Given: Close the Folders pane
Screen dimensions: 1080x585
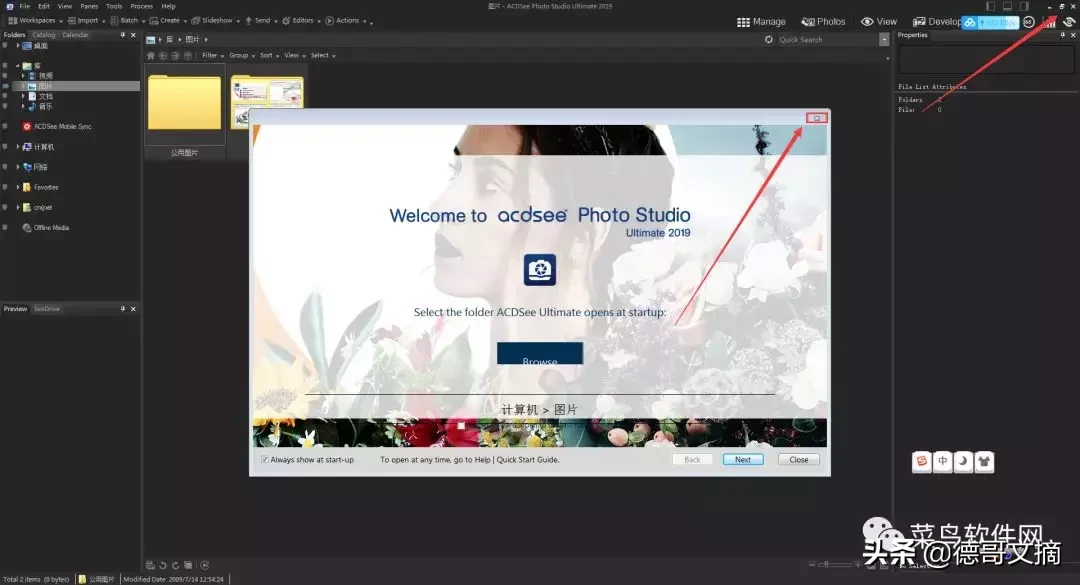Looking at the screenshot, I should click(134, 35).
